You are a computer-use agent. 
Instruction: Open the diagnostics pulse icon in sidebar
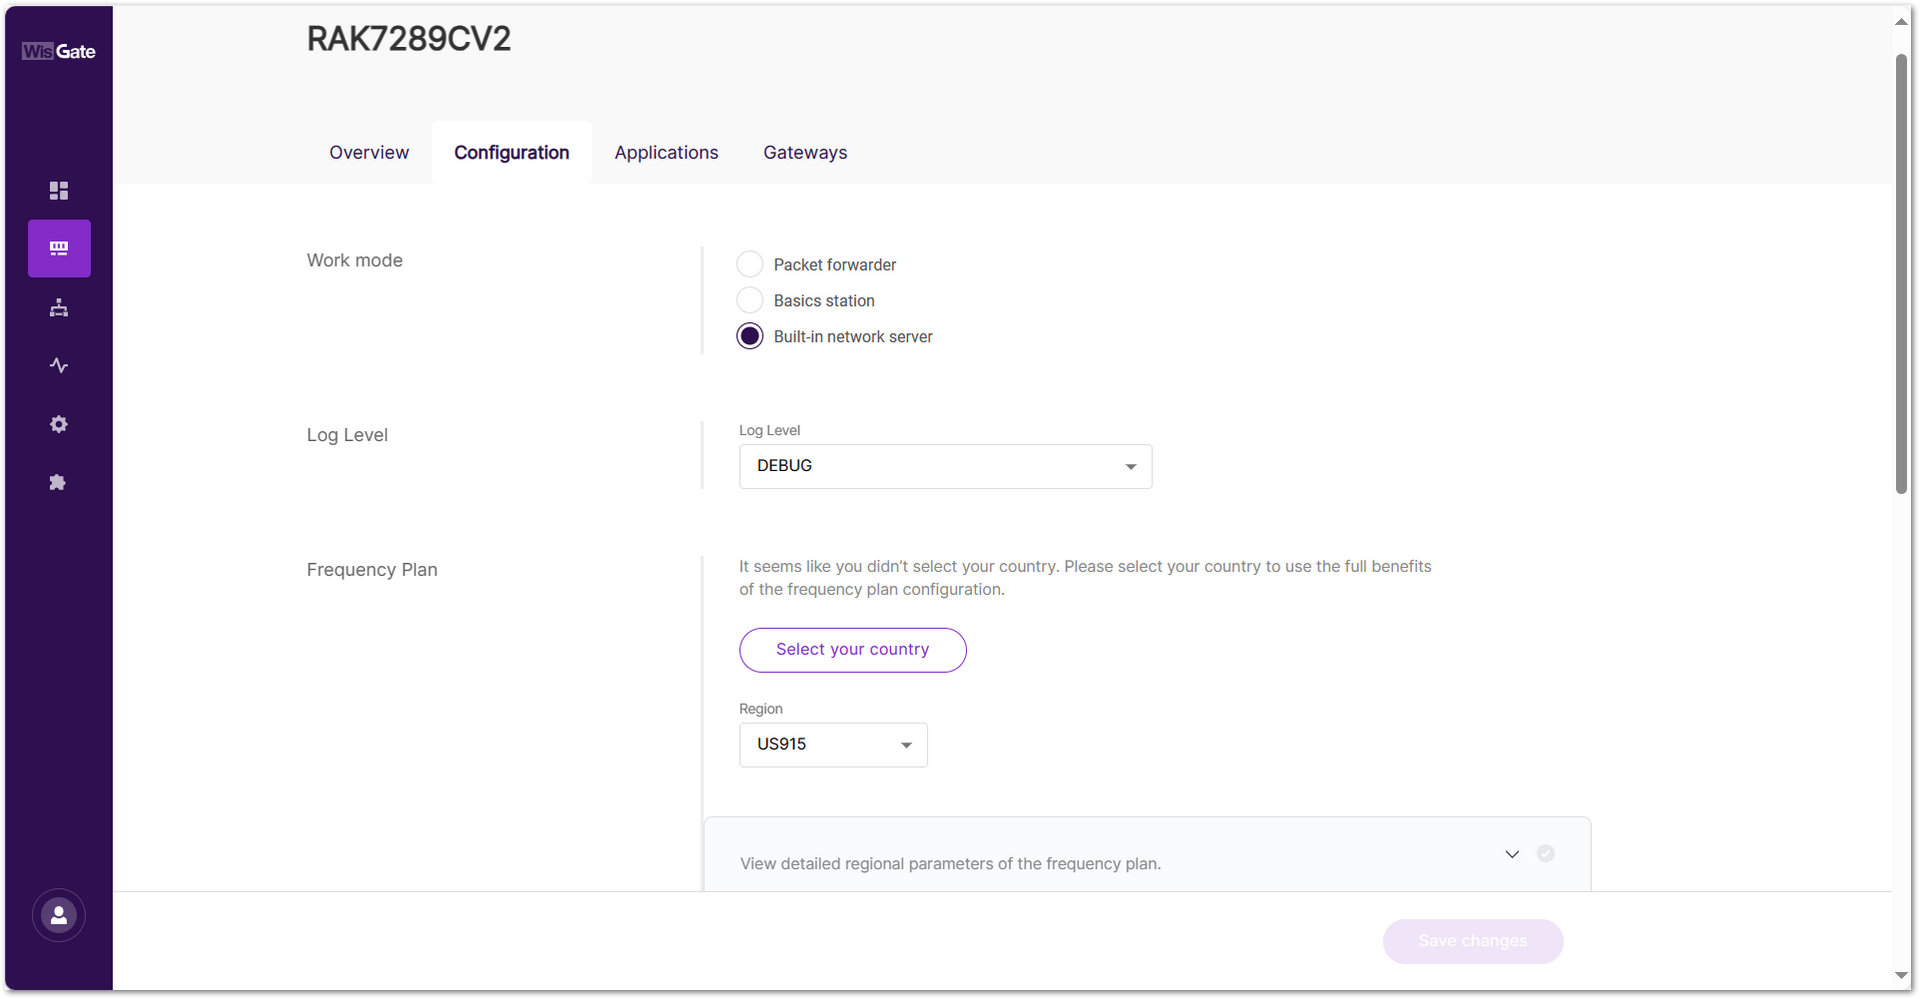[59, 365]
